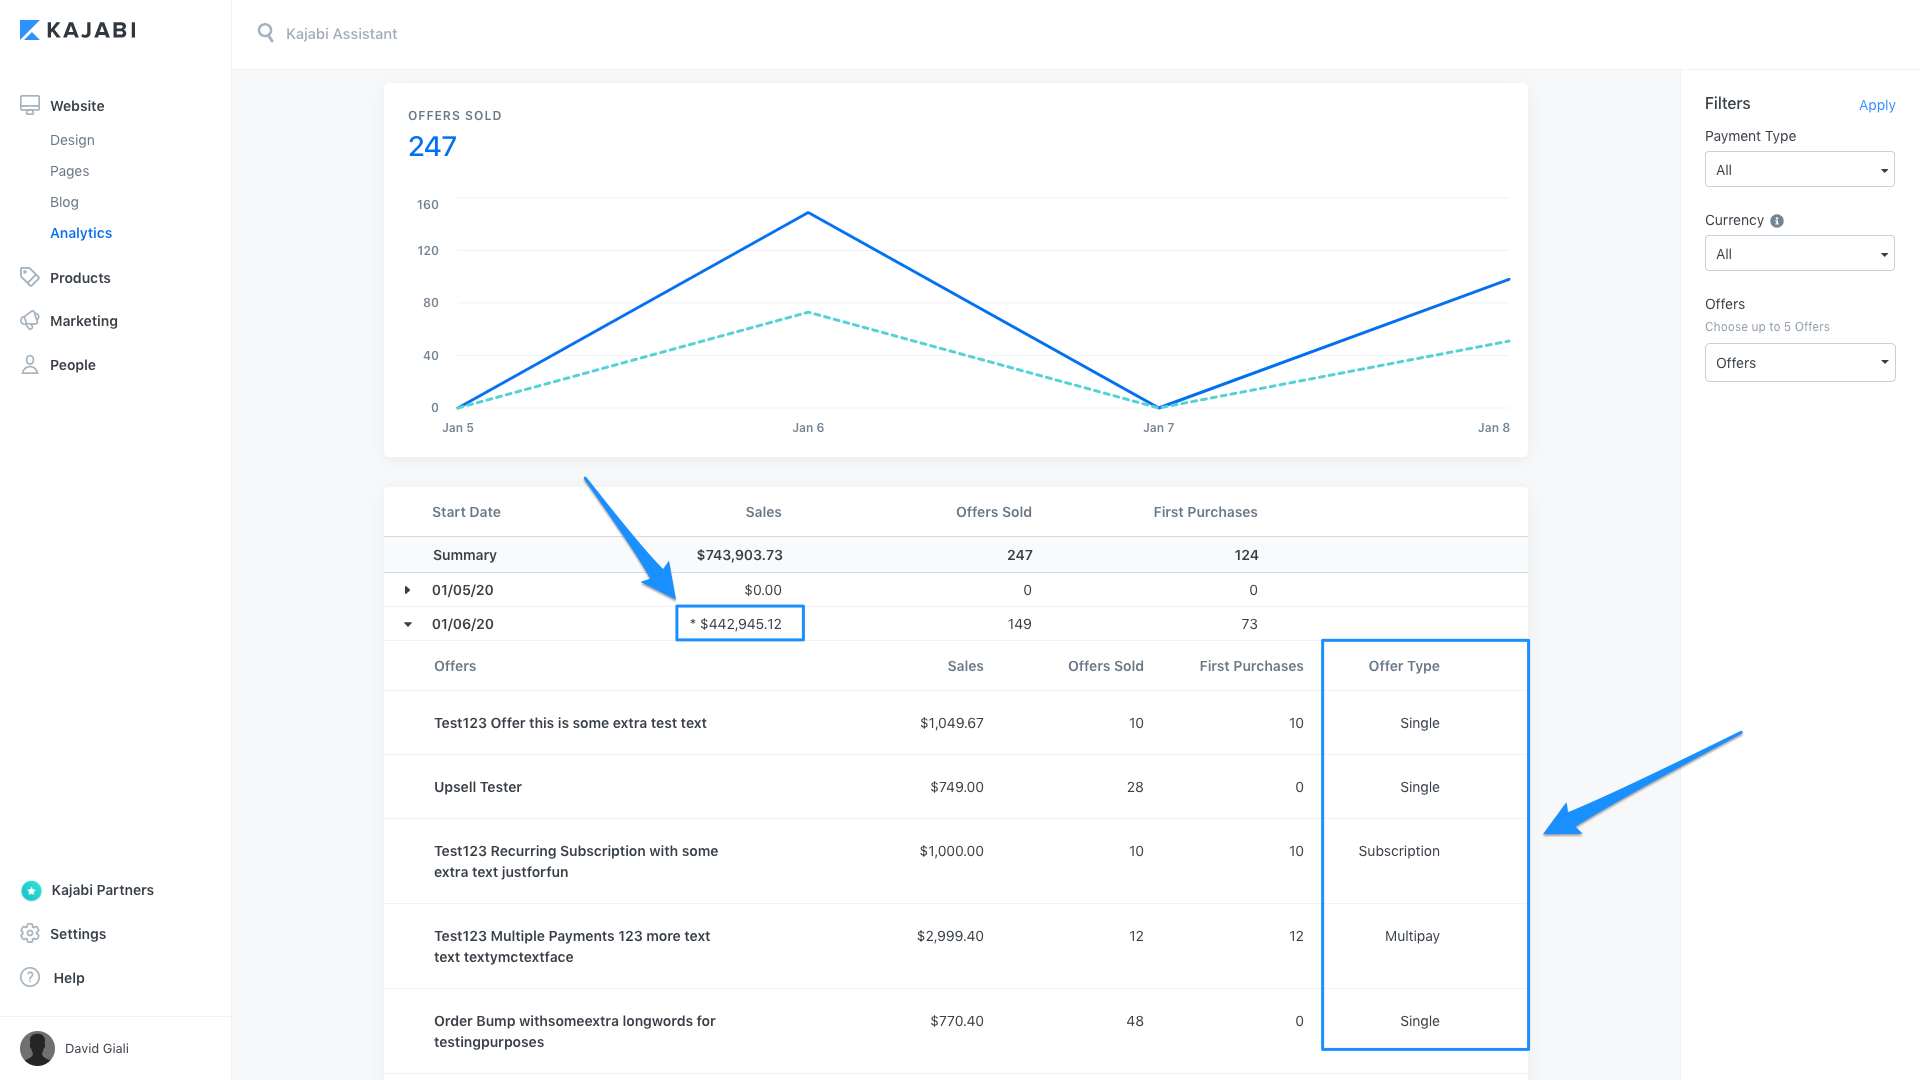Open Kajabi Partners link
The image size is (1920, 1080).
103,890
